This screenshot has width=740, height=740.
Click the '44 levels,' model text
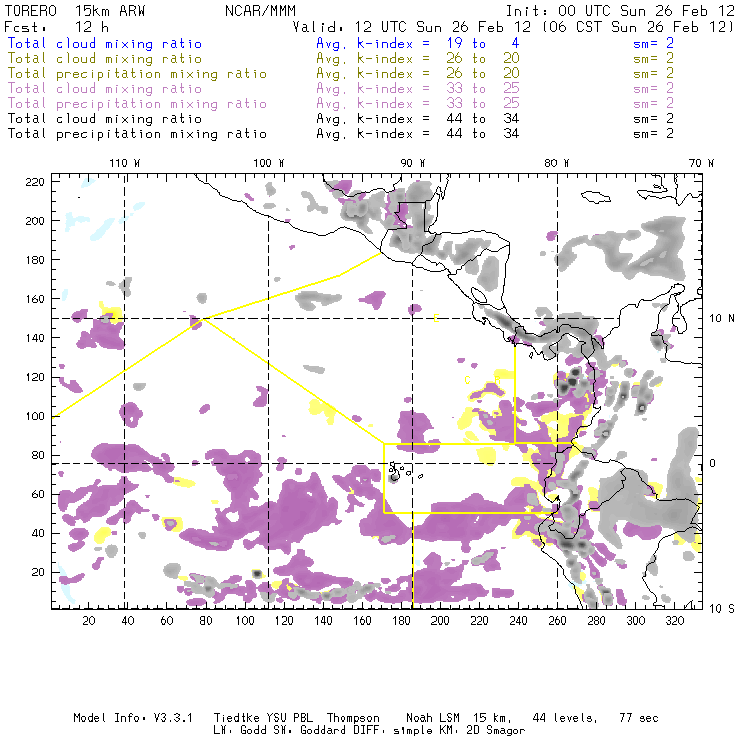[565, 718]
